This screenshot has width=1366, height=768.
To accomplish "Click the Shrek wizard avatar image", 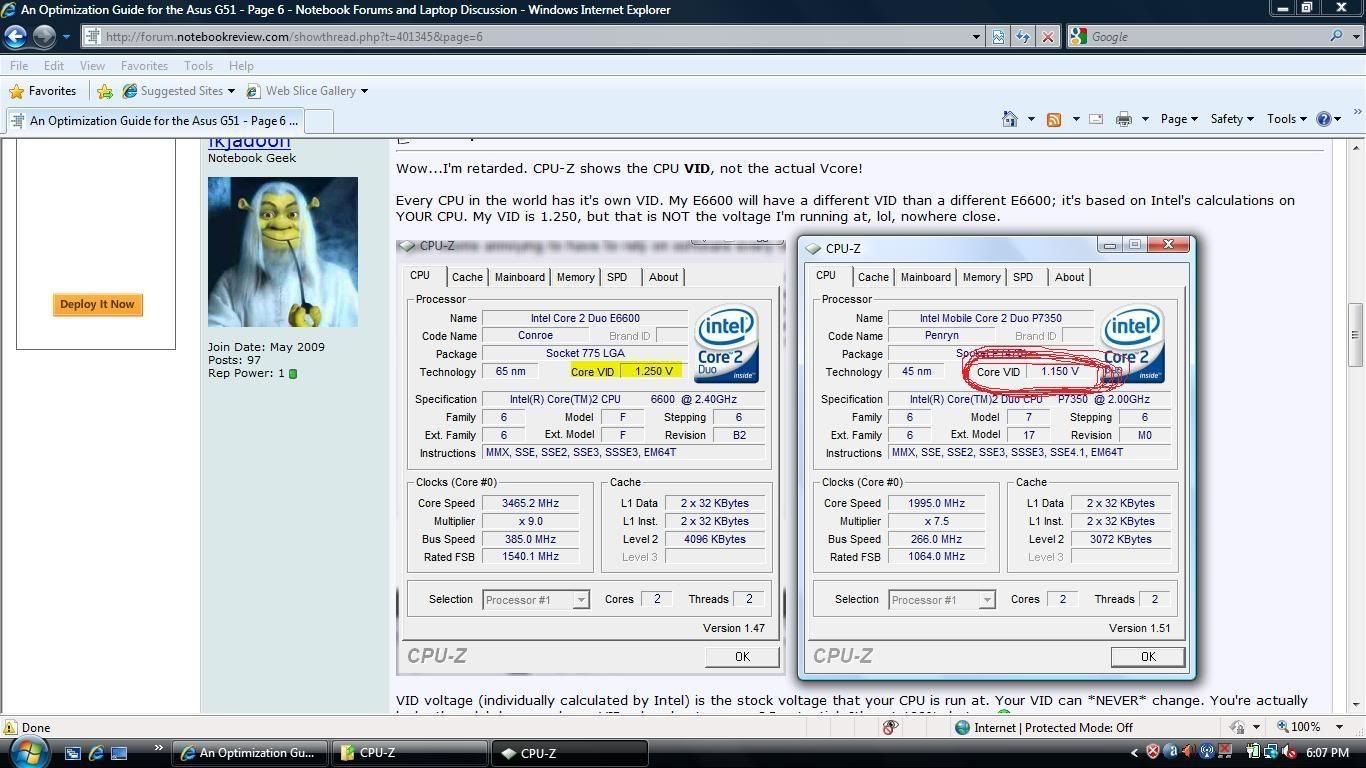I will (x=283, y=252).
